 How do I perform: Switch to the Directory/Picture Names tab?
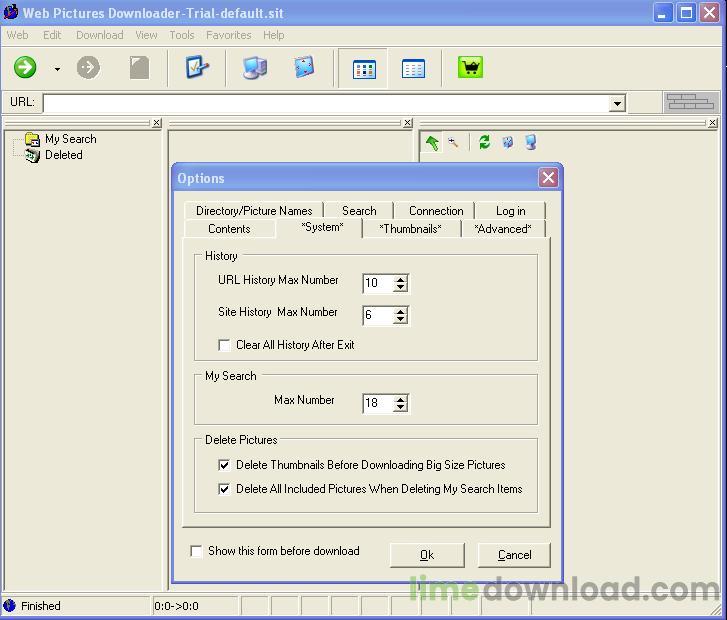(x=254, y=211)
